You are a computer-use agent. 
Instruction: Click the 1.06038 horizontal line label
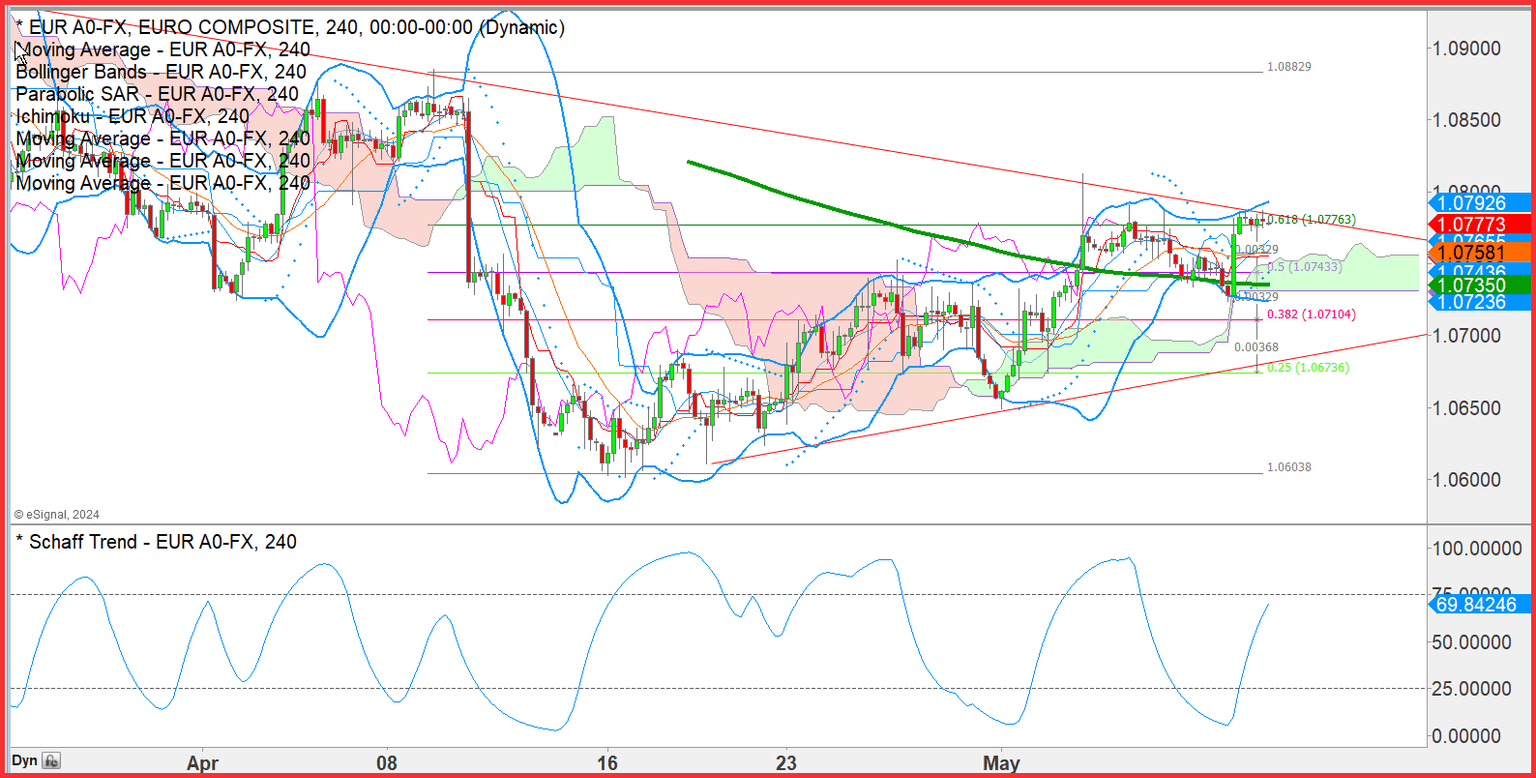point(1288,467)
